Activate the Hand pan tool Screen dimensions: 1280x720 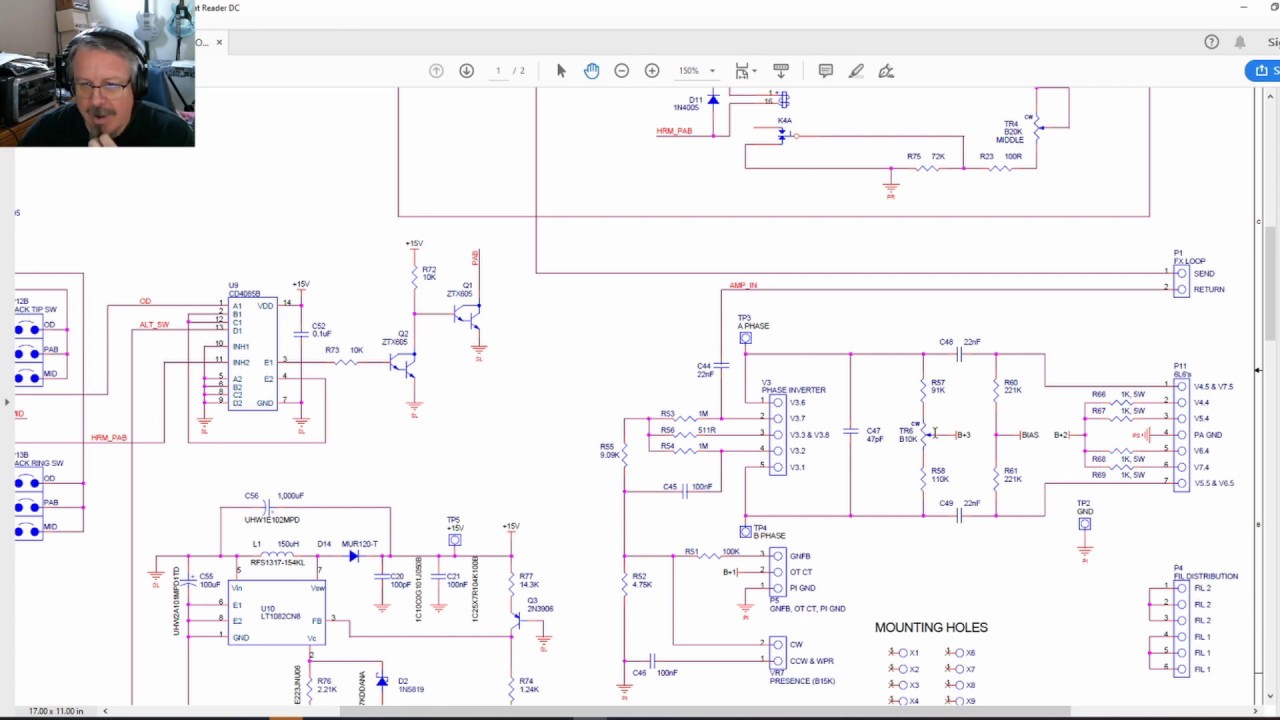click(x=591, y=71)
